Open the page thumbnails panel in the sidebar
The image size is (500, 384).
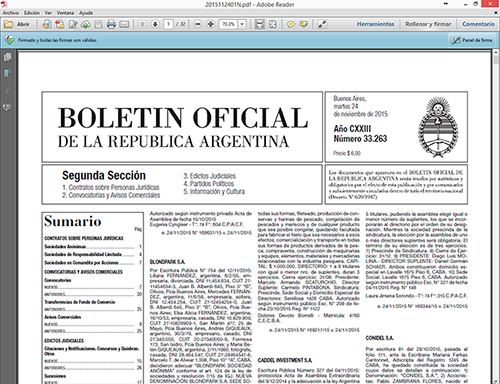(x=7, y=57)
